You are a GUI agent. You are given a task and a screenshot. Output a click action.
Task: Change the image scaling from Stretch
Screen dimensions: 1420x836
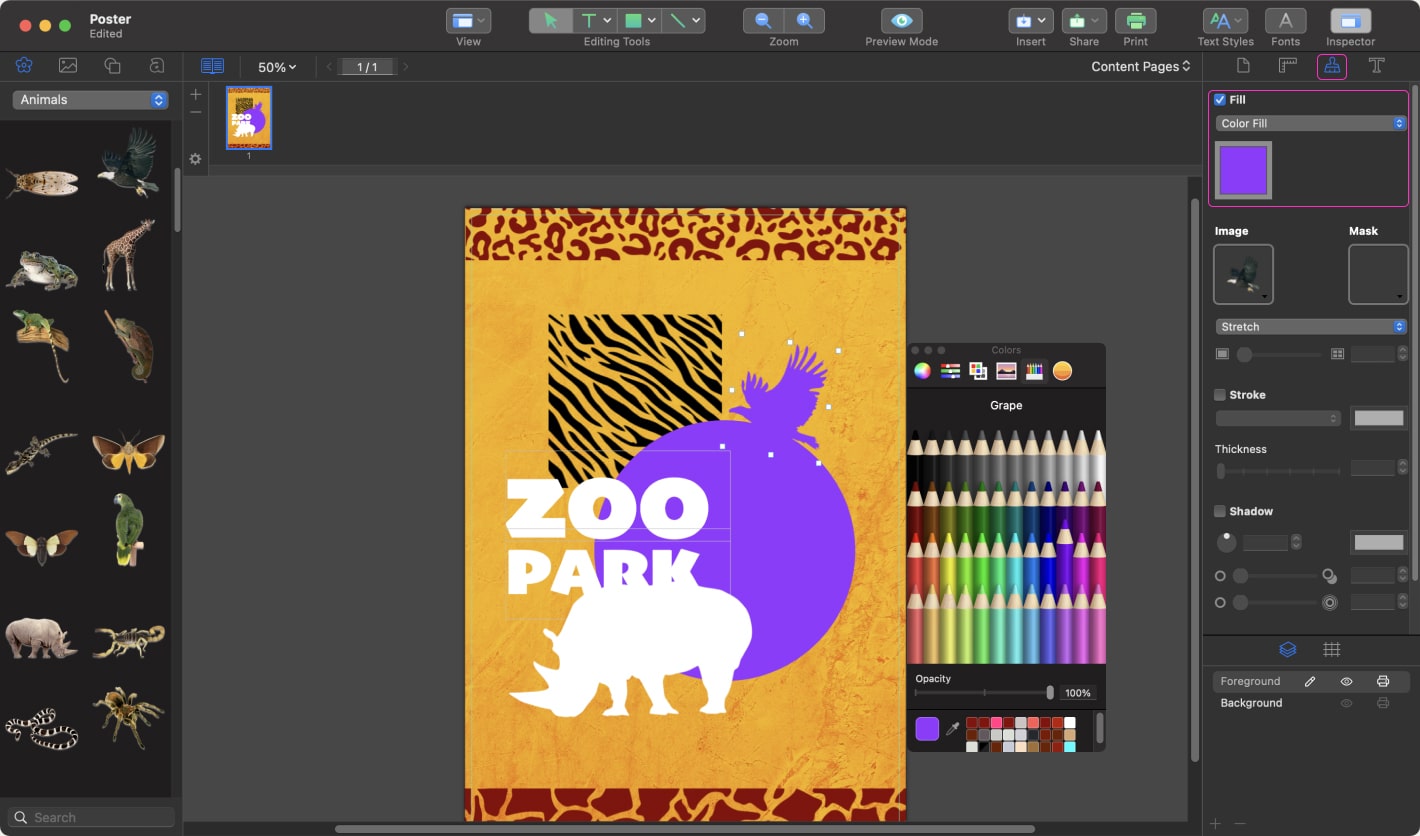tap(1309, 326)
